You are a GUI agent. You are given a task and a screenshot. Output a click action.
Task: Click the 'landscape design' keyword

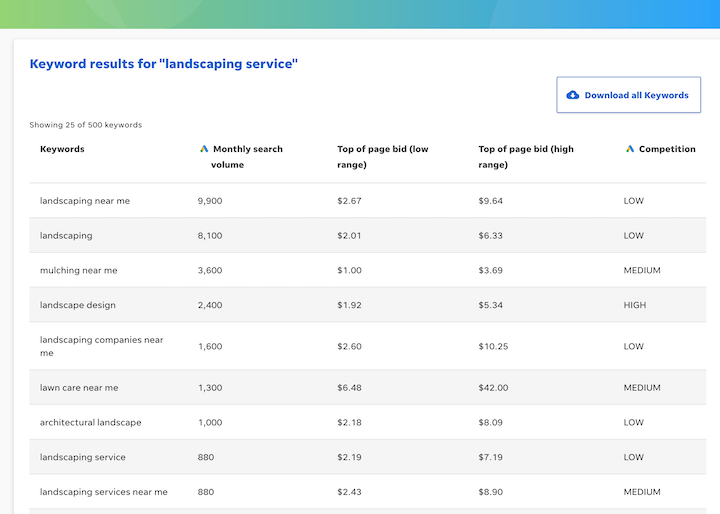tap(78, 305)
